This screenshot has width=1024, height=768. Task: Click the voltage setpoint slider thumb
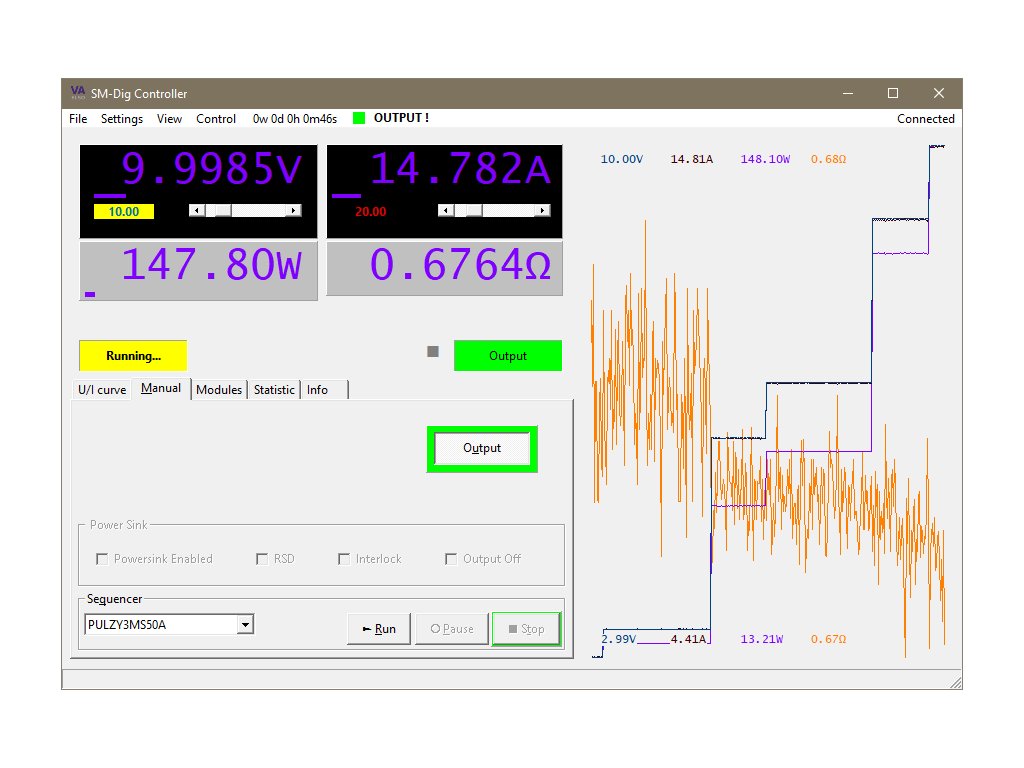[x=223, y=210]
